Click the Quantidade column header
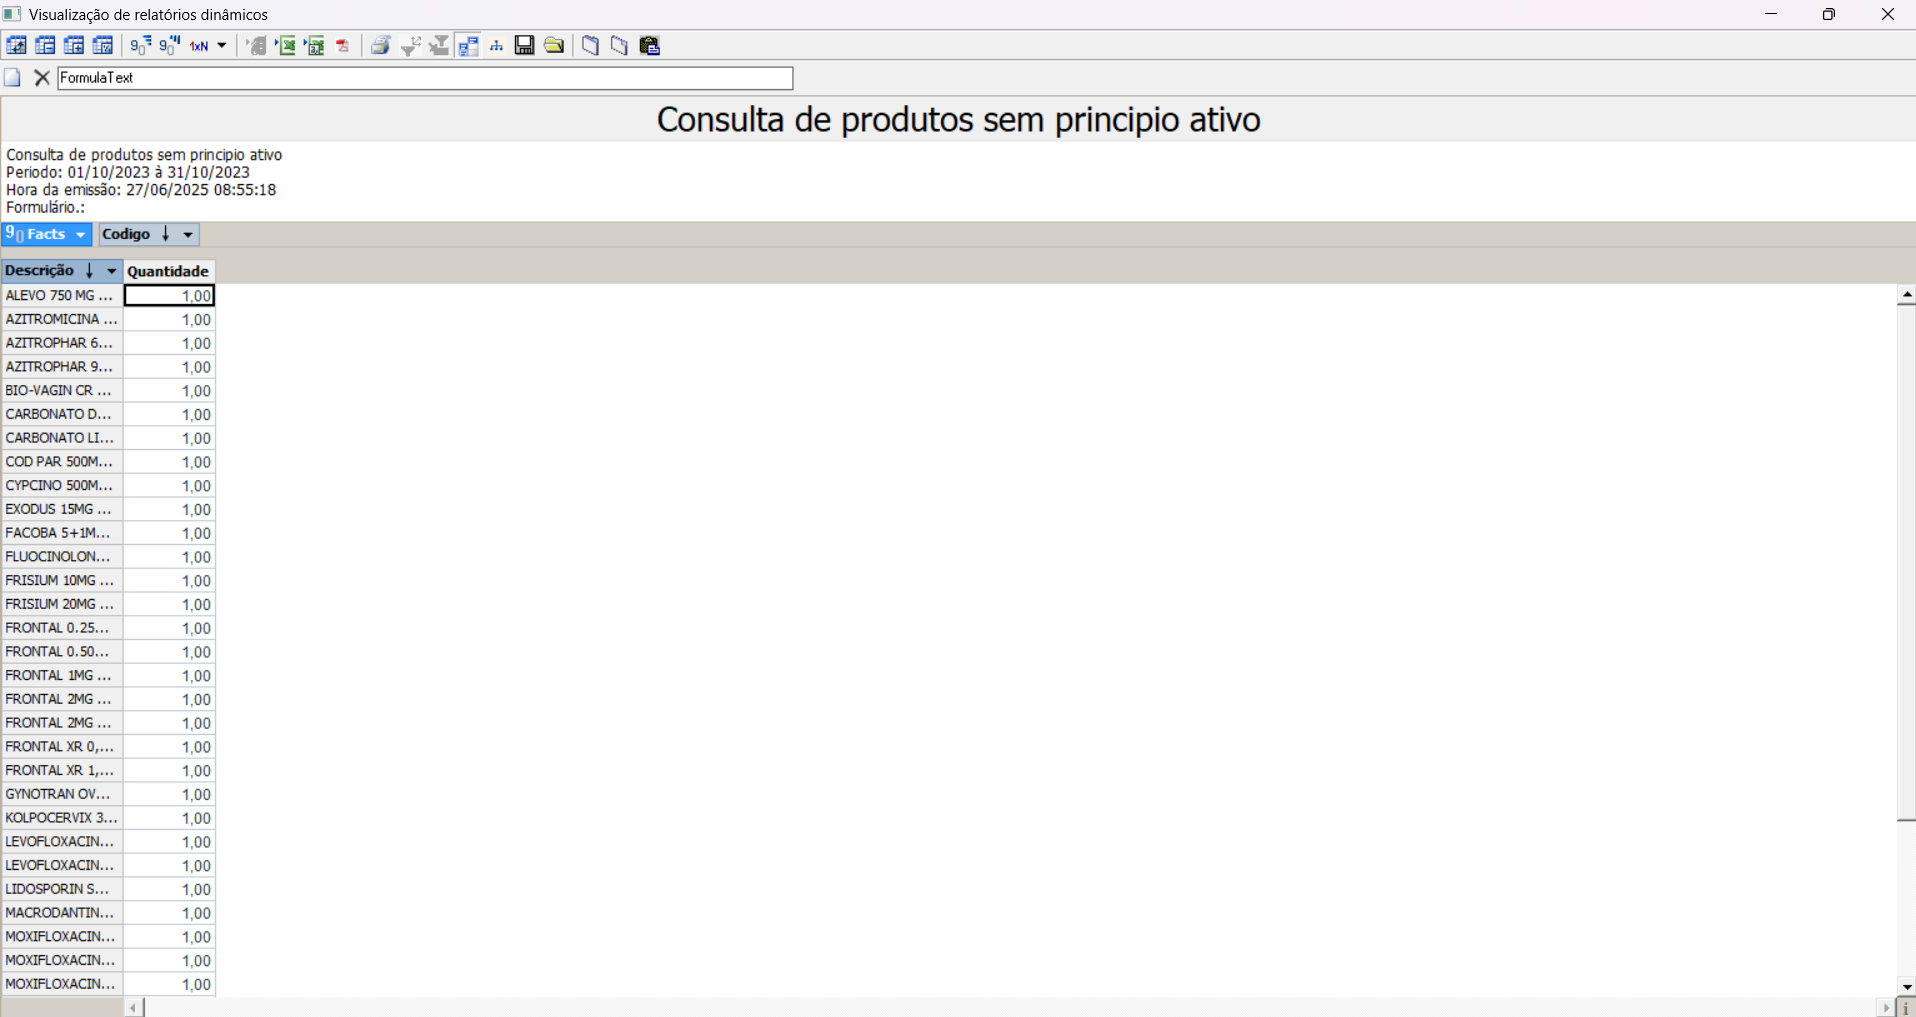 (x=169, y=271)
